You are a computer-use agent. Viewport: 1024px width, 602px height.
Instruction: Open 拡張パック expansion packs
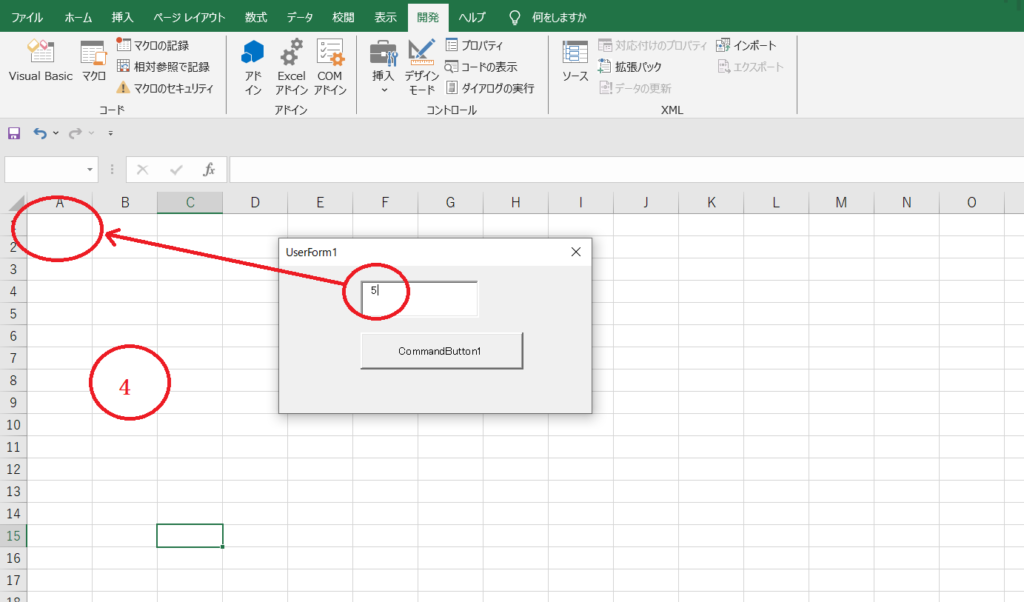(x=630, y=67)
